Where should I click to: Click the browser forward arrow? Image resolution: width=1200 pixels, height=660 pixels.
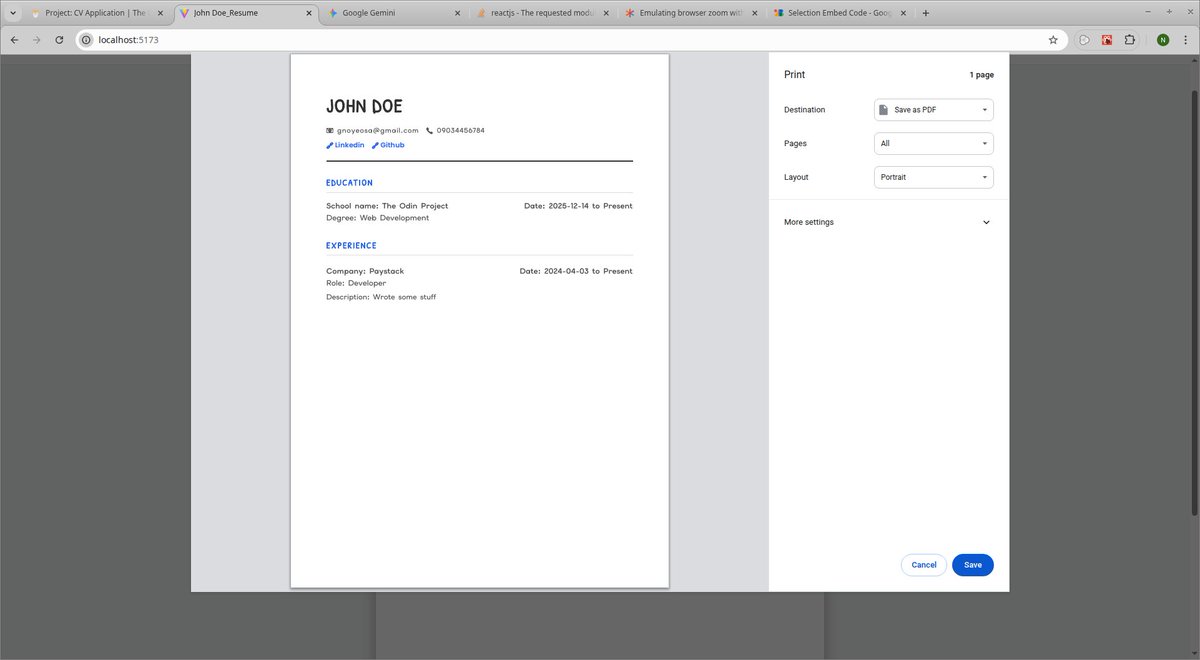click(x=36, y=40)
